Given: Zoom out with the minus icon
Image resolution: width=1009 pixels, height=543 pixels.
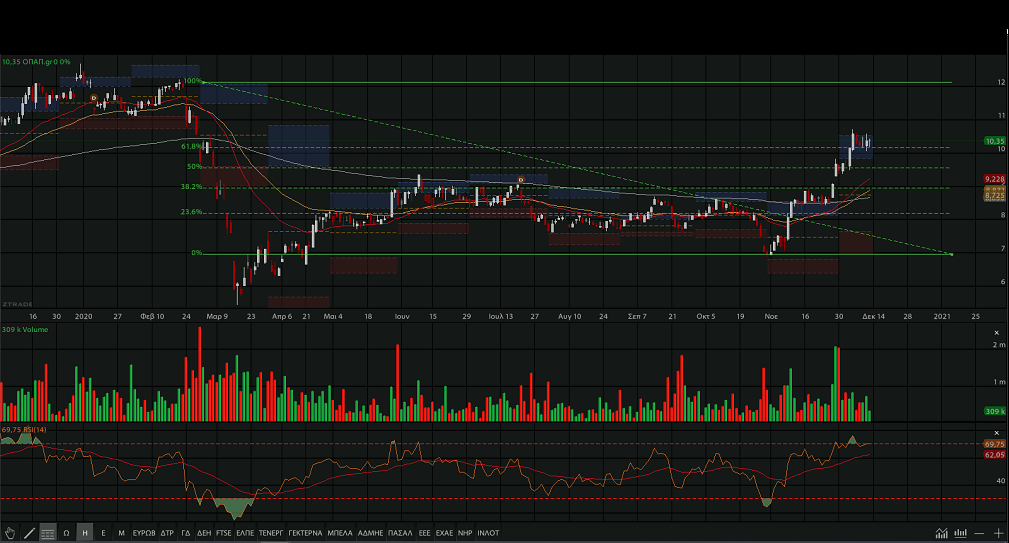Looking at the screenshot, I should (980, 533).
